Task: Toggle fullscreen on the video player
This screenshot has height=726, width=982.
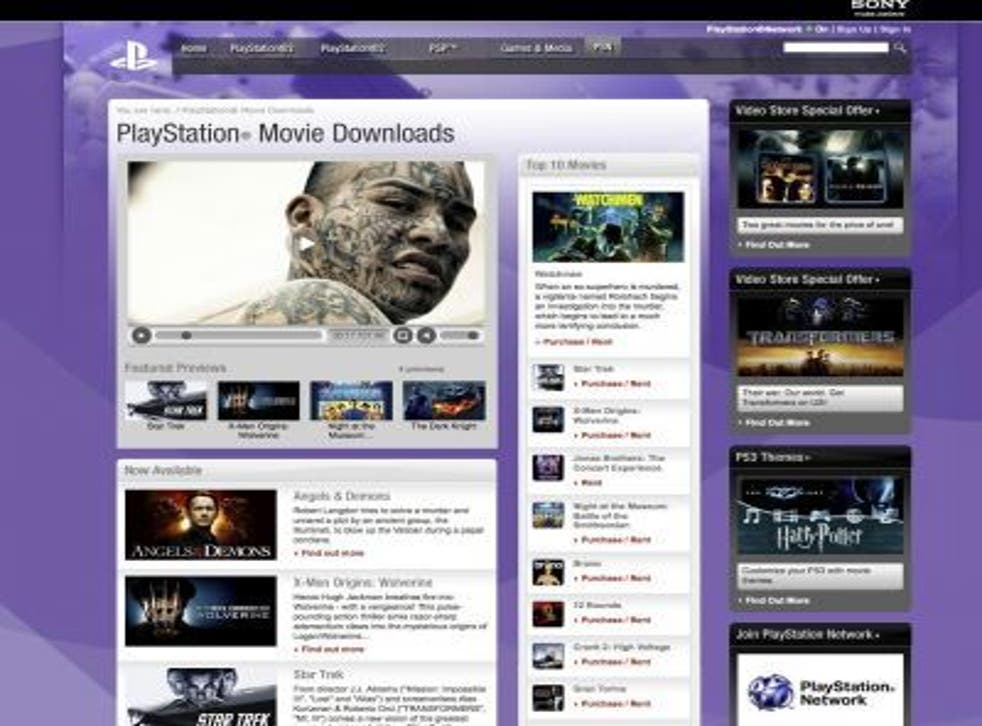Action: tap(403, 336)
